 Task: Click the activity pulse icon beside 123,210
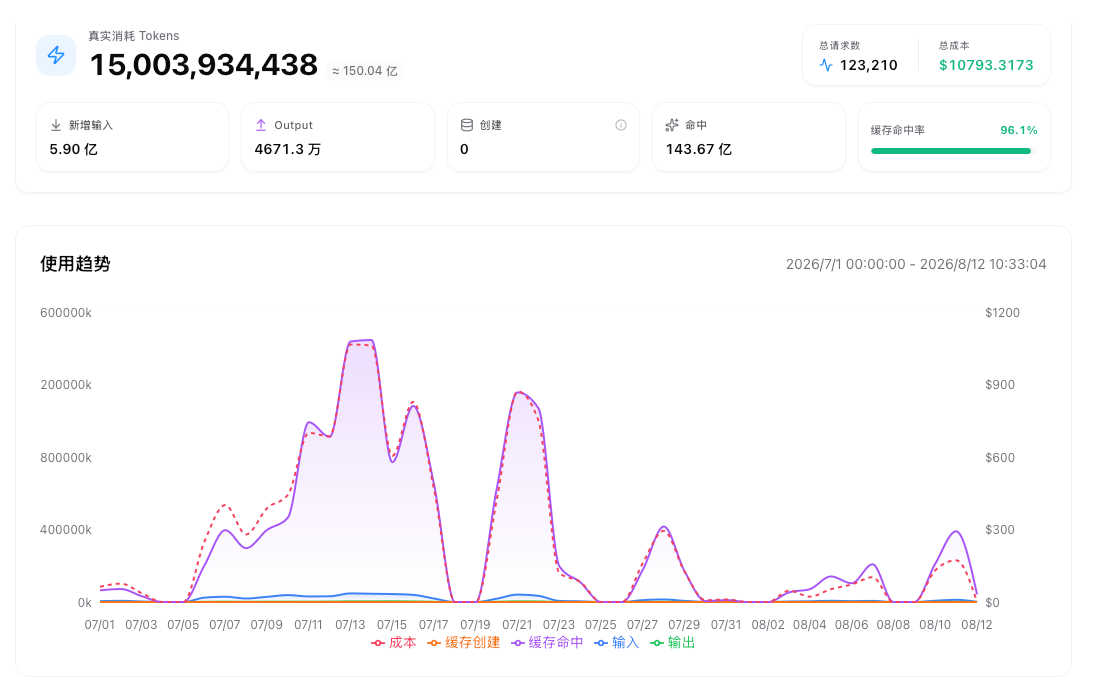click(x=826, y=65)
